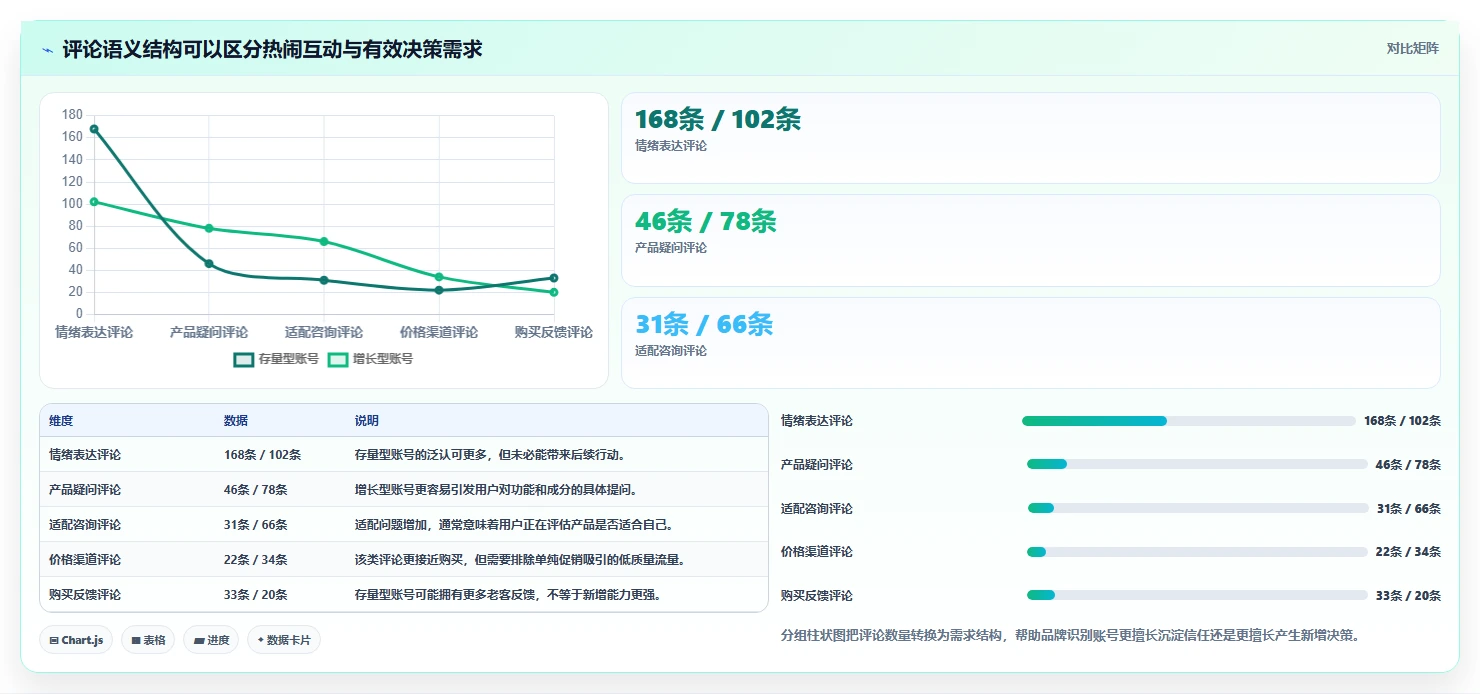The height and width of the screenshot is (694, 1480).
Task: Click the 存量型账号 point at 购买反馈评论
Action: pos(554,278)
